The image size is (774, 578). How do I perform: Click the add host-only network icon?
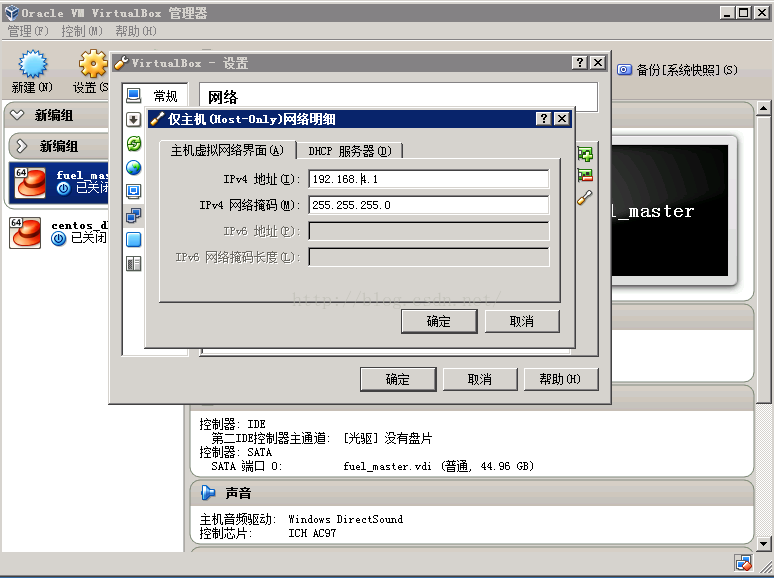coord(585,154)
